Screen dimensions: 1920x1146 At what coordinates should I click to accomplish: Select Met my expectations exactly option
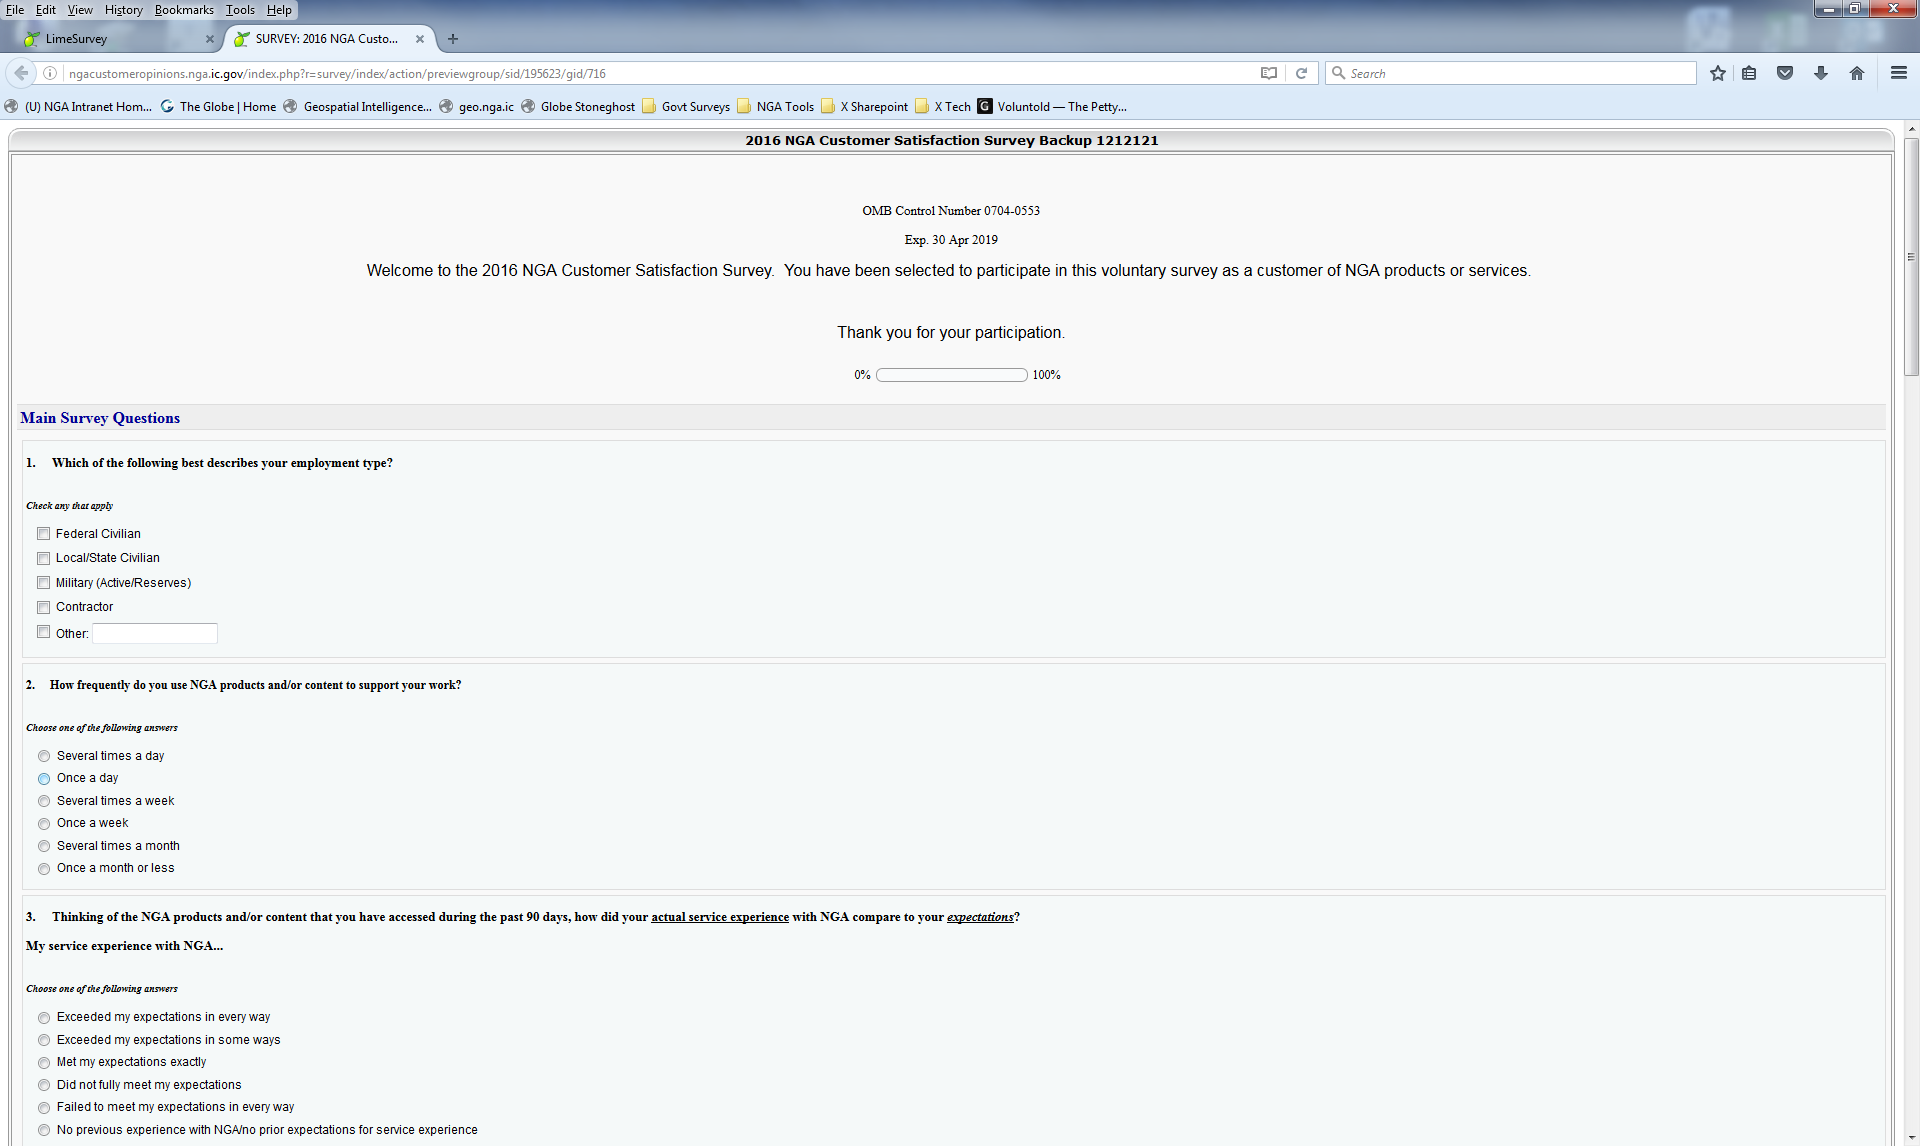[44, 1063]
